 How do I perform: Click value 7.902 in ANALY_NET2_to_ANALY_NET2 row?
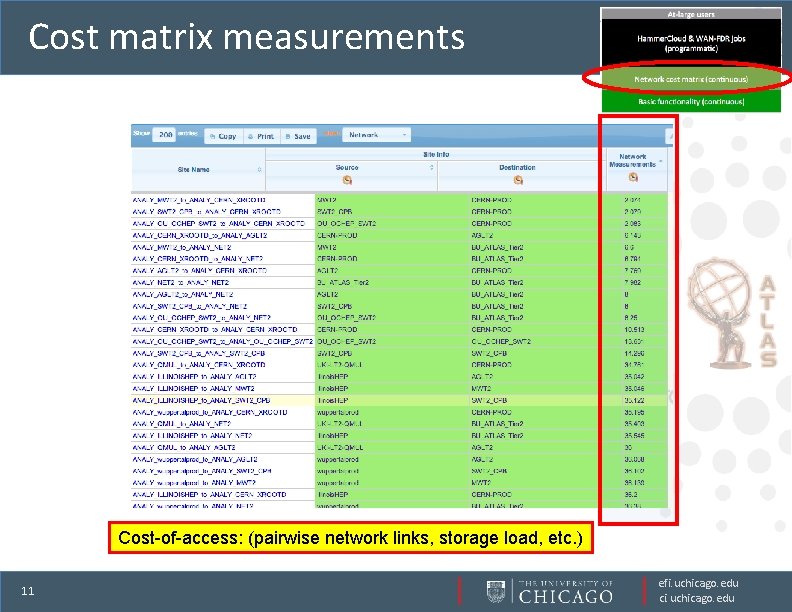[x=632, y=282]
